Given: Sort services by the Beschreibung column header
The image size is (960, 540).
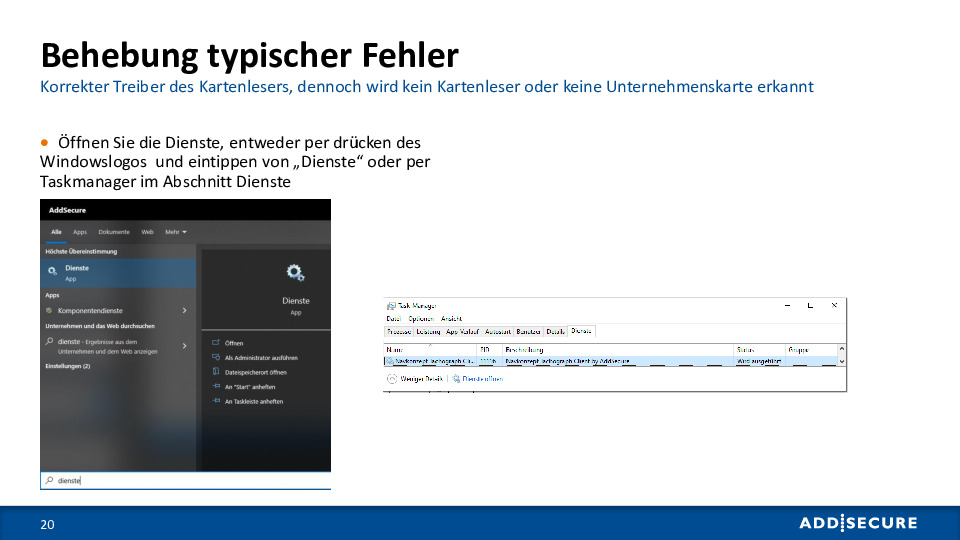Looking at the screenshot, I should (618, 350).
